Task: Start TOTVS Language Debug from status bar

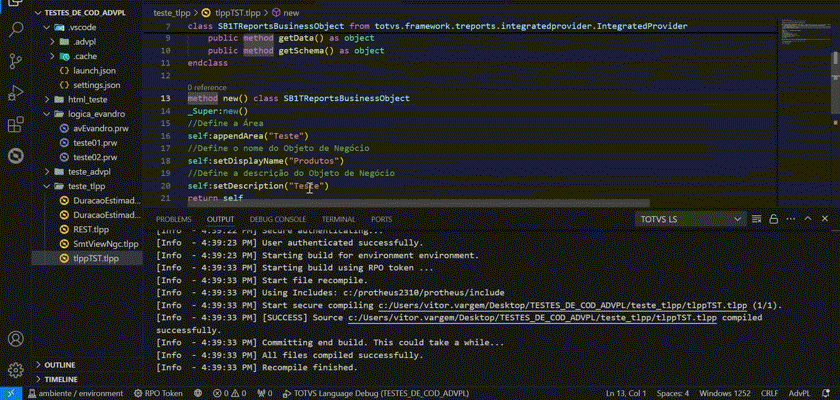Action: (x=376, y=393)
